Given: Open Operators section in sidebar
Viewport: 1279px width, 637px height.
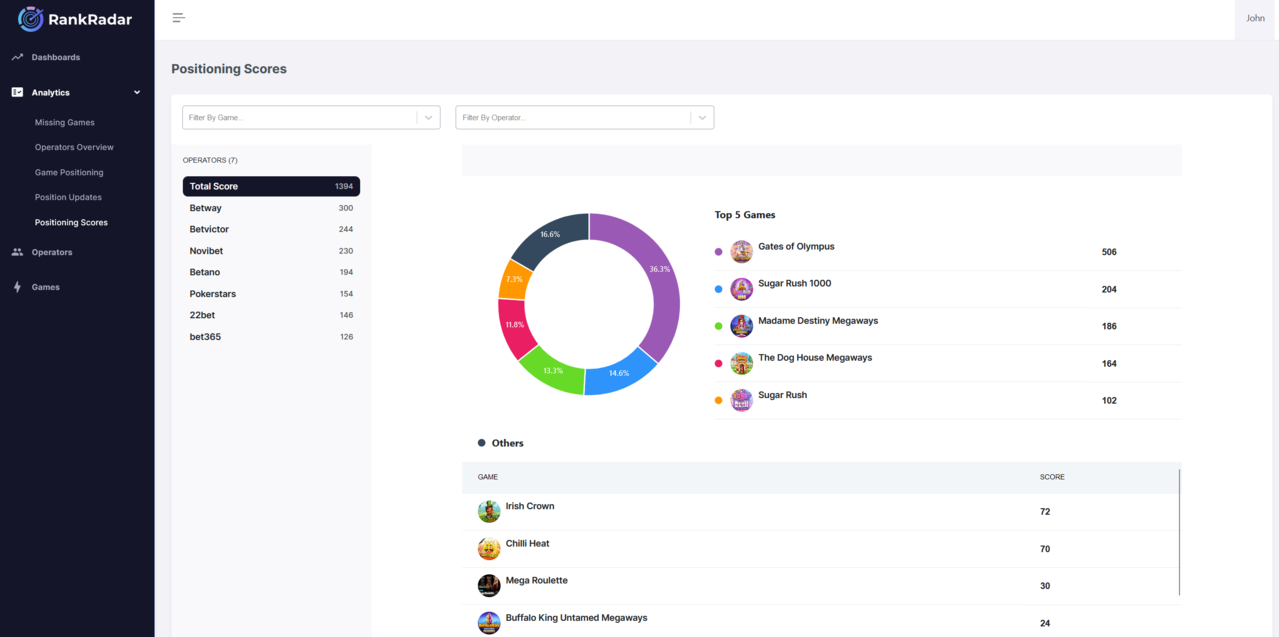Looking at the screenshot, I should 52,252.
